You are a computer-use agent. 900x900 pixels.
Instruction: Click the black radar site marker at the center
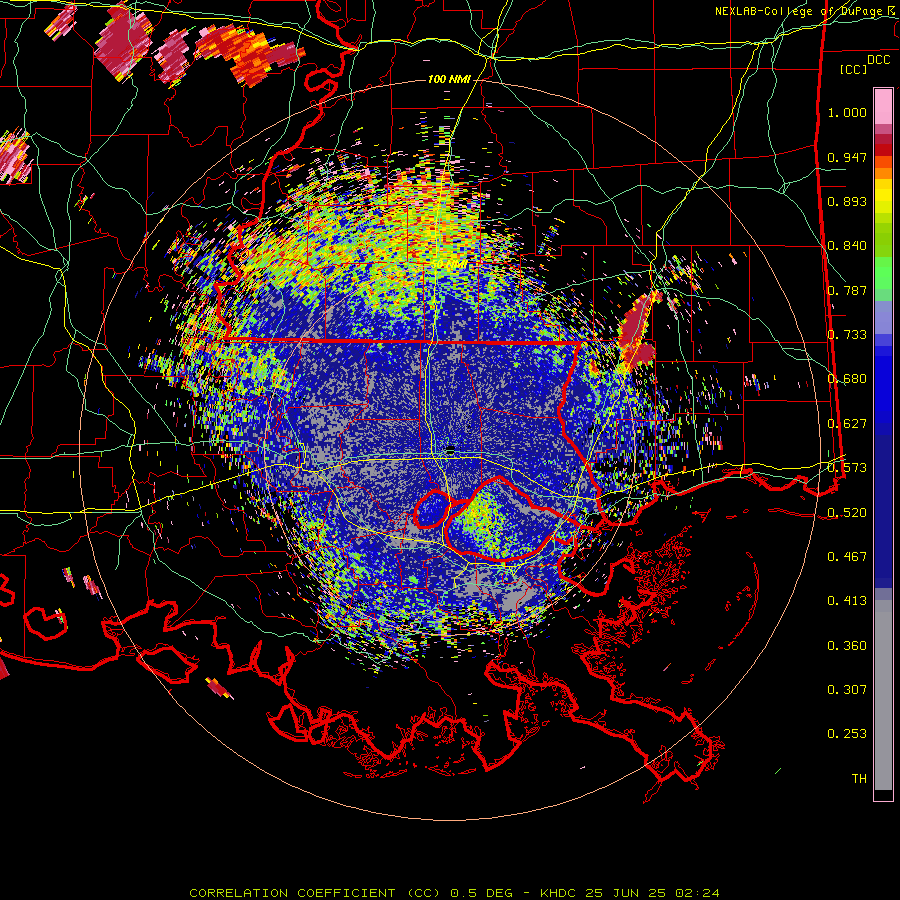point(451,449)
